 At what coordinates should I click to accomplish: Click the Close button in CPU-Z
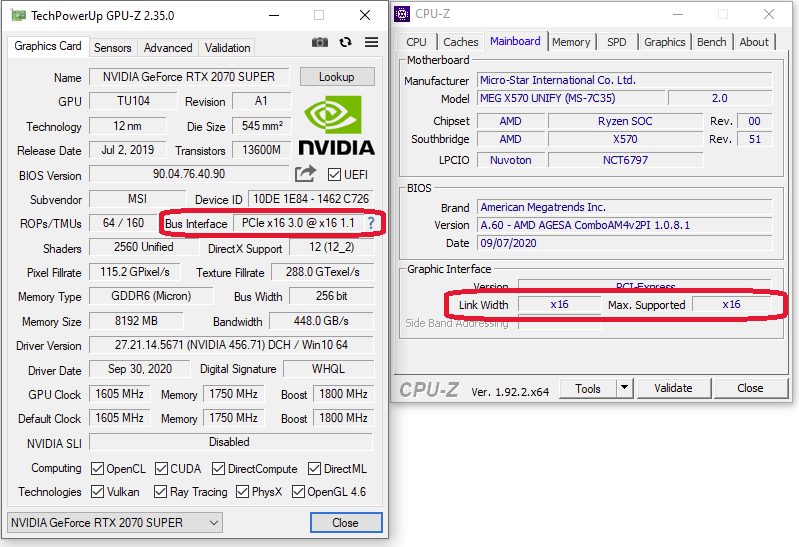point(750,388)
